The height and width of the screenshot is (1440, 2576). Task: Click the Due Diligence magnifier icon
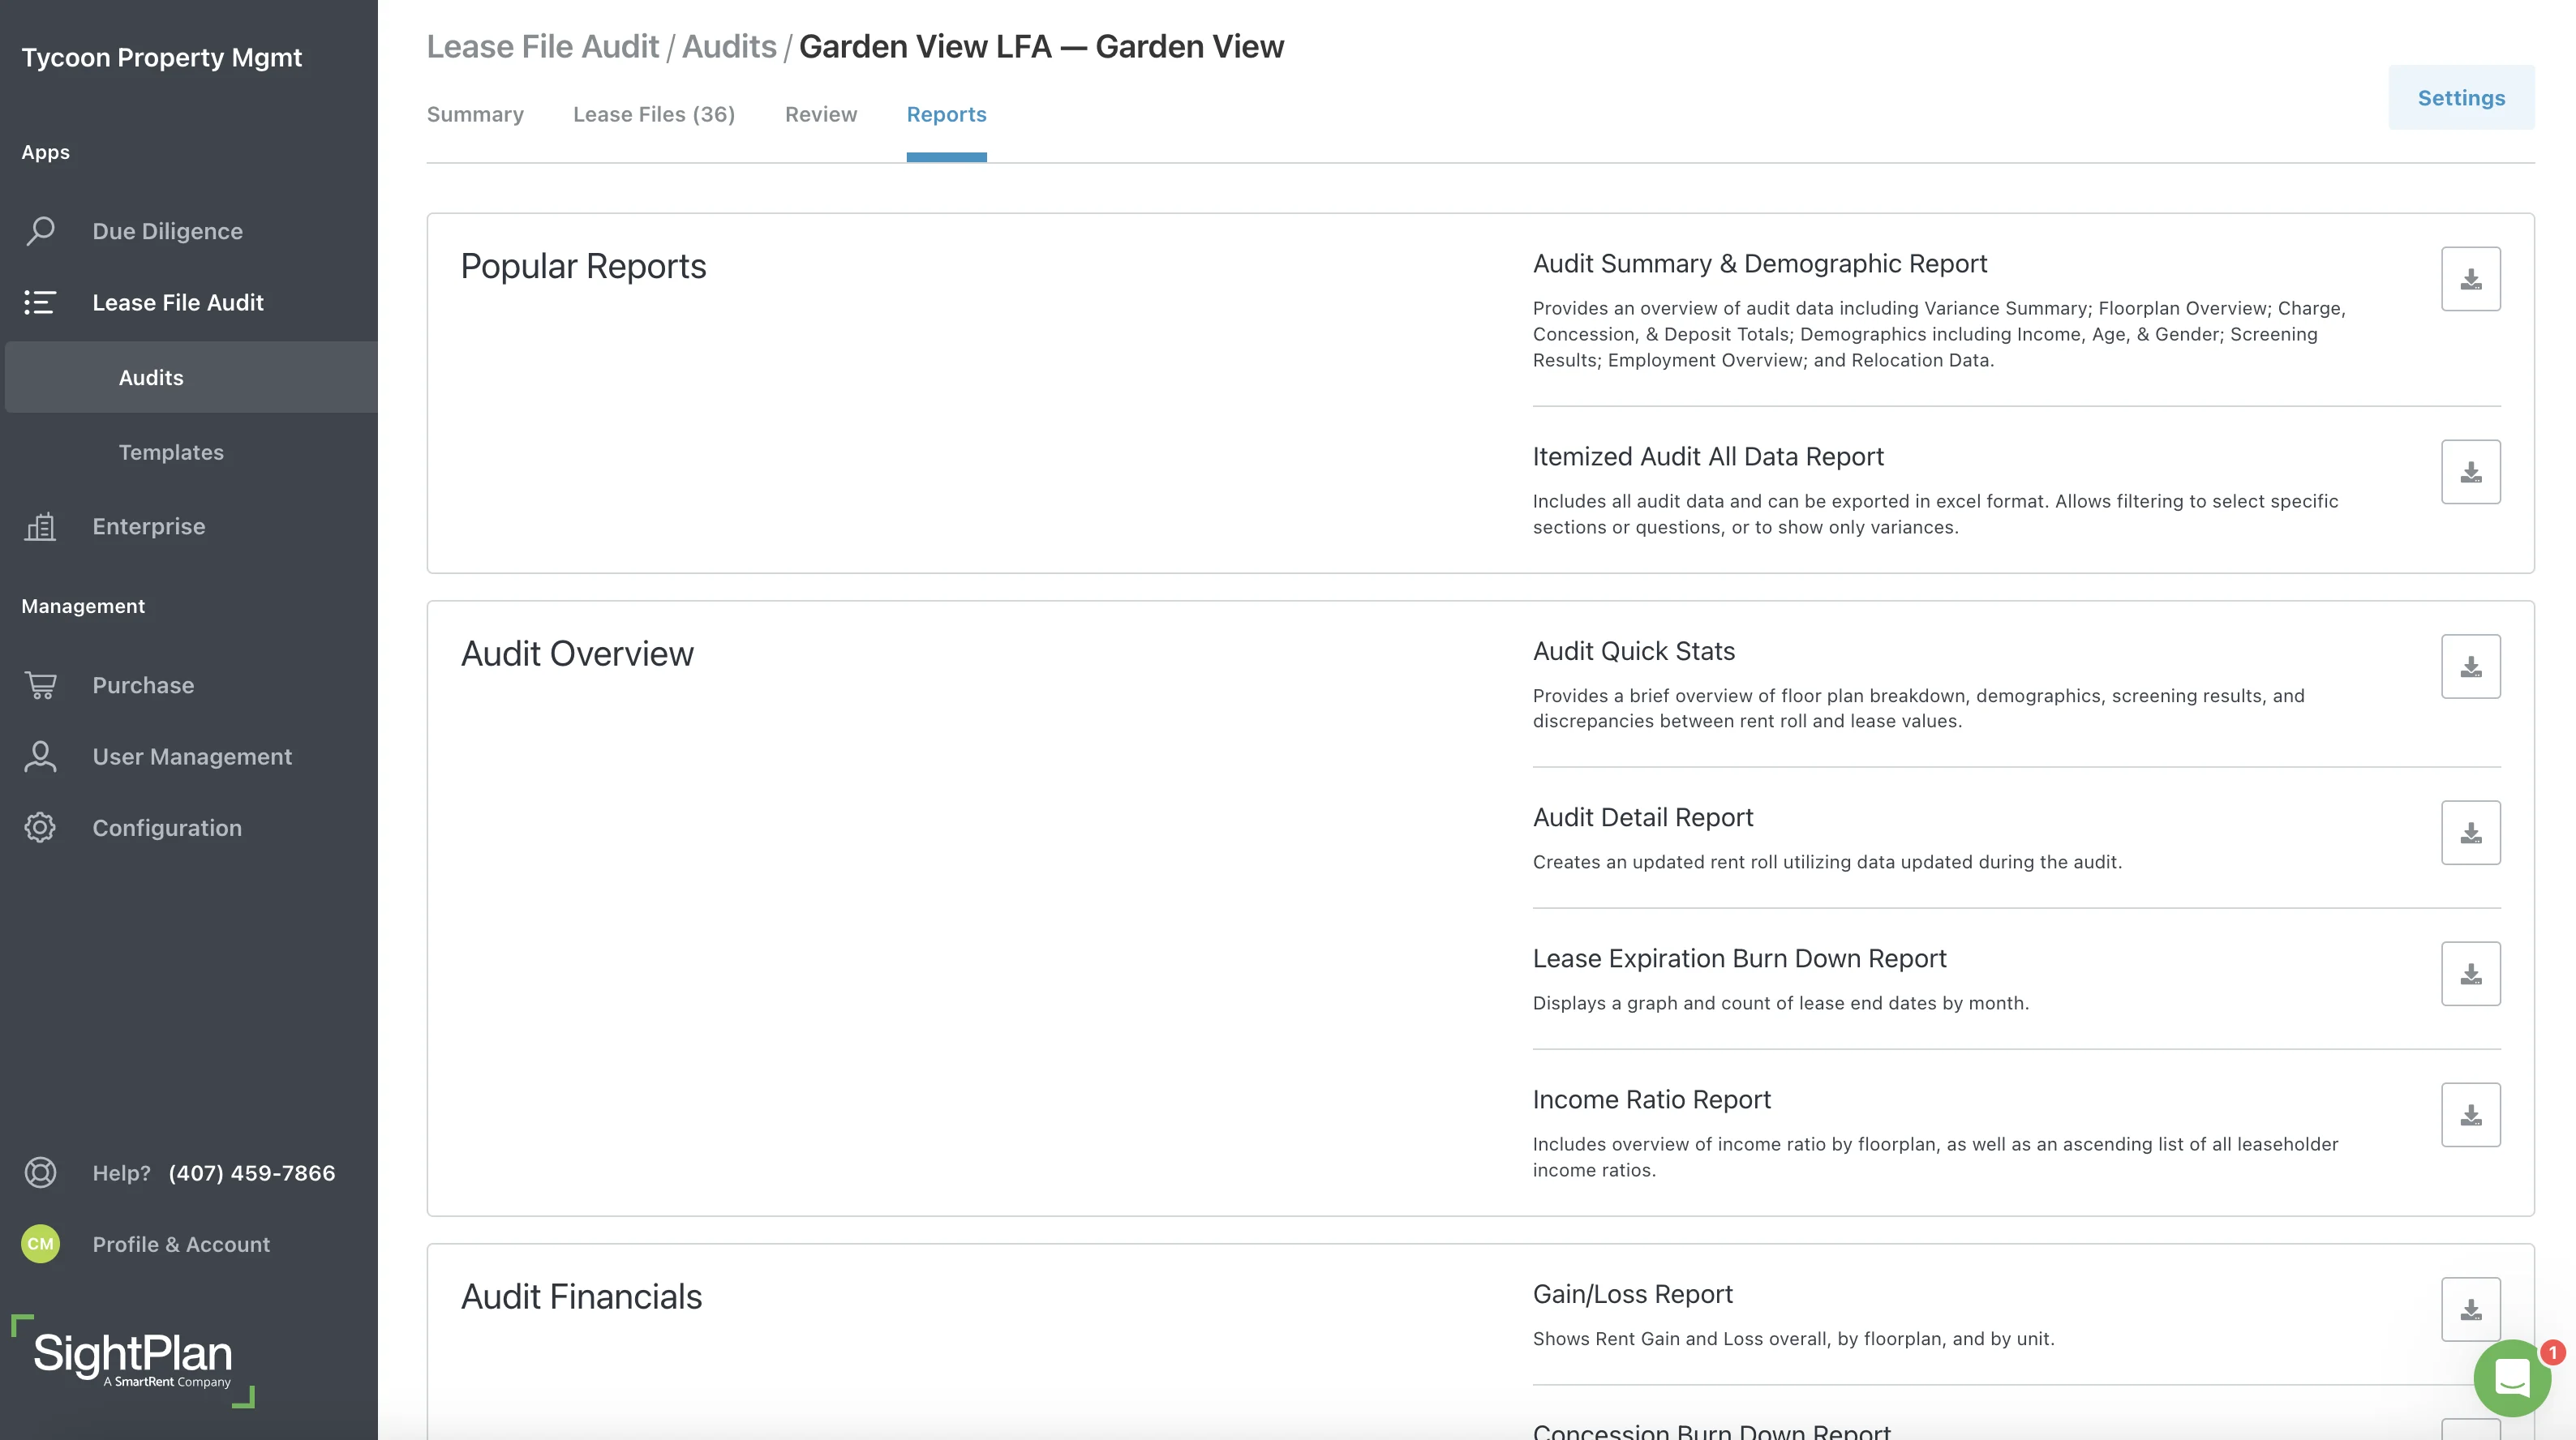click(40, 231)
